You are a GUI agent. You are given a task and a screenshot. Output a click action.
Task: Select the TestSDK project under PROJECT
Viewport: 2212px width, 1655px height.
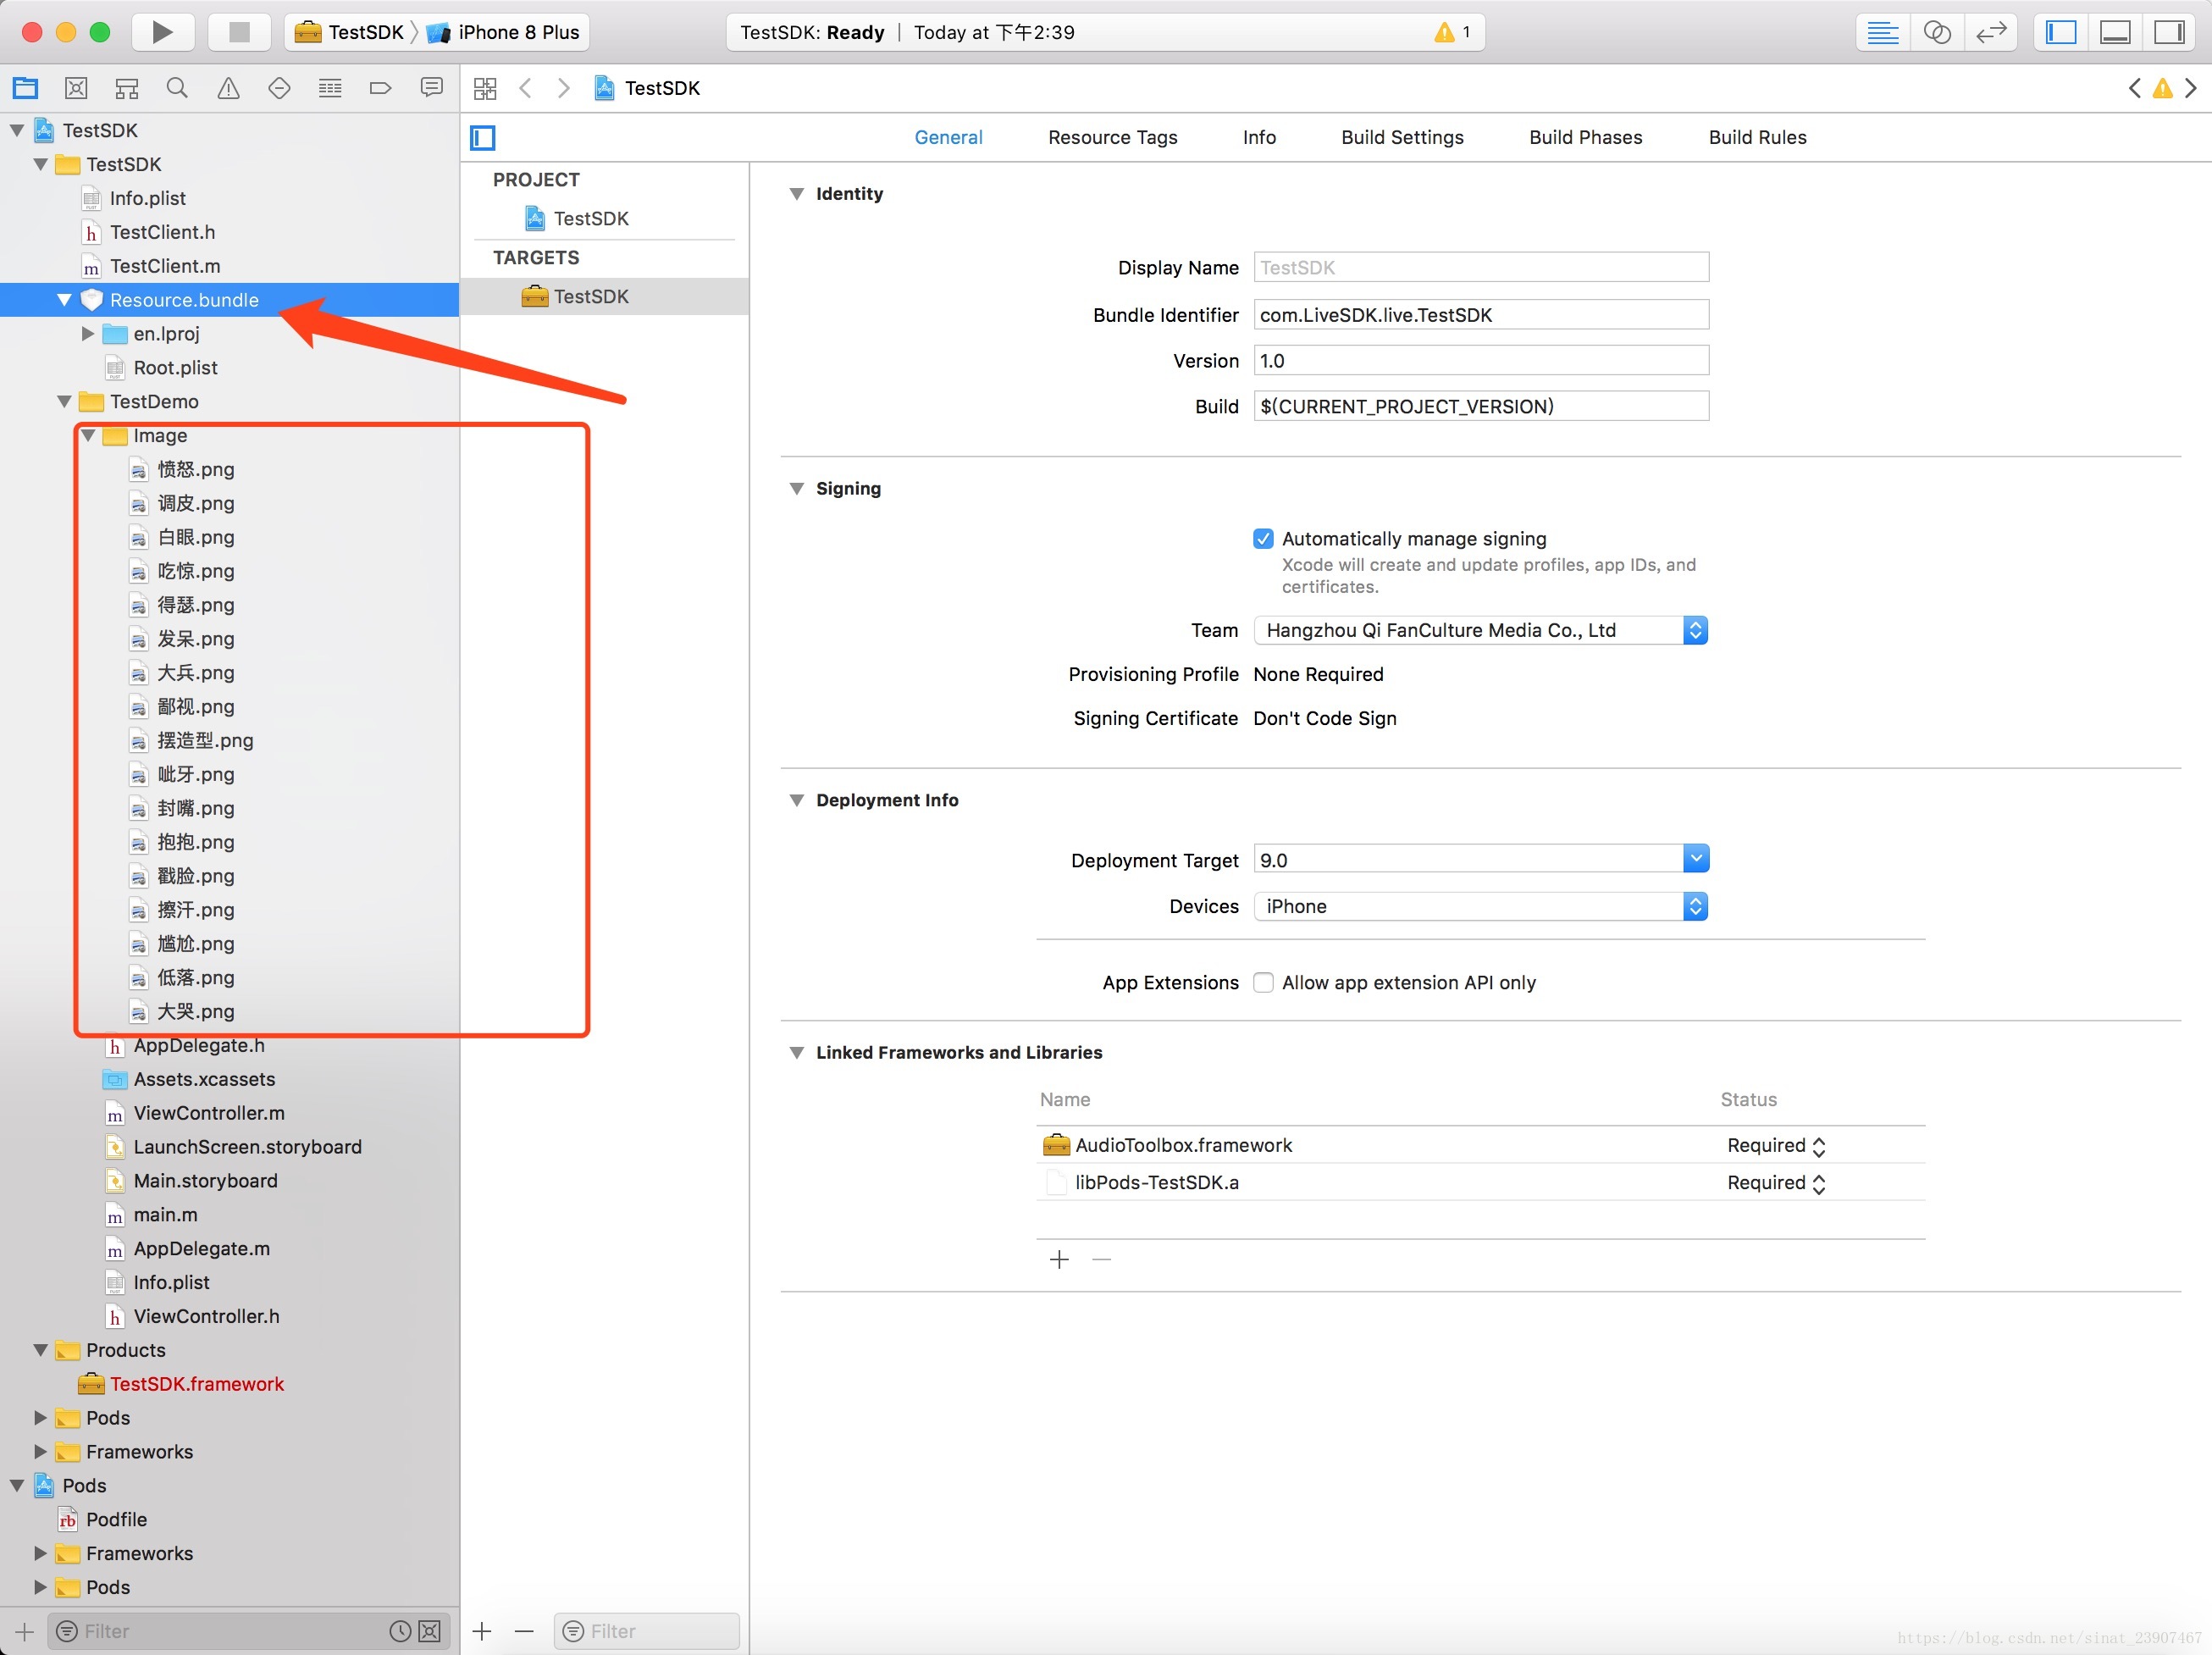coord(590,218)
